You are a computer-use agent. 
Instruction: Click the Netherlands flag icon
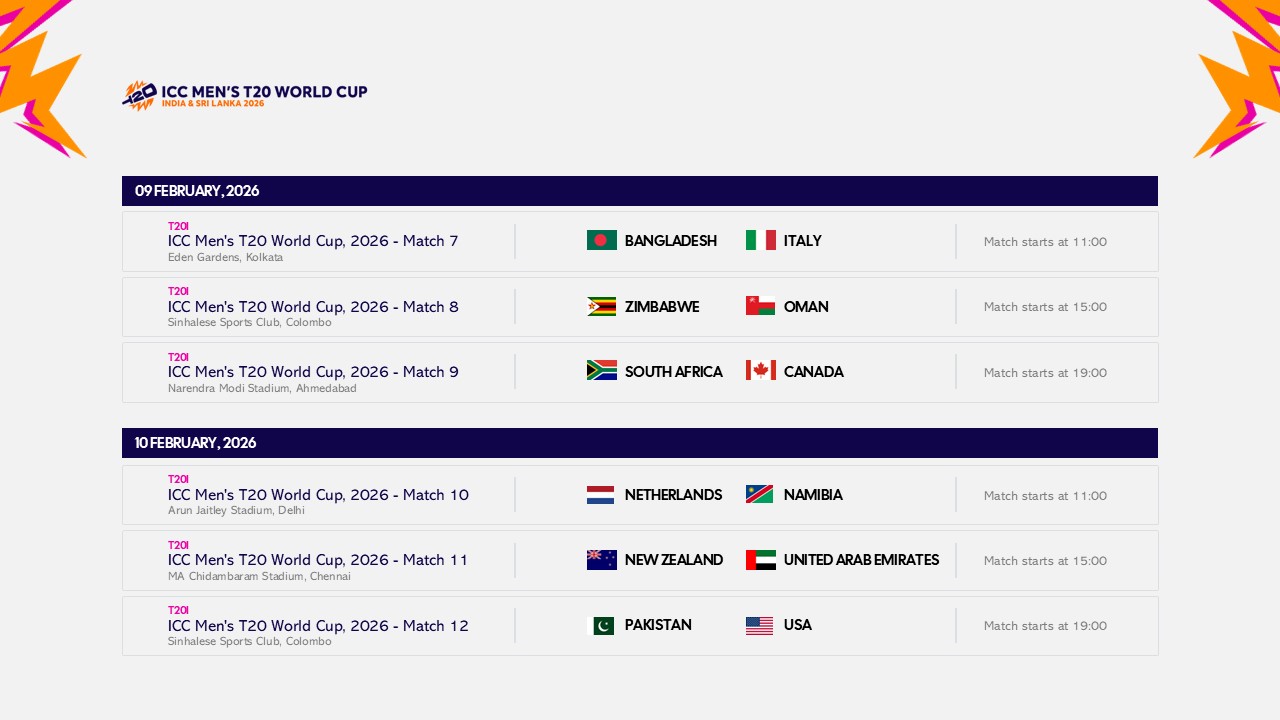[601, 494]
